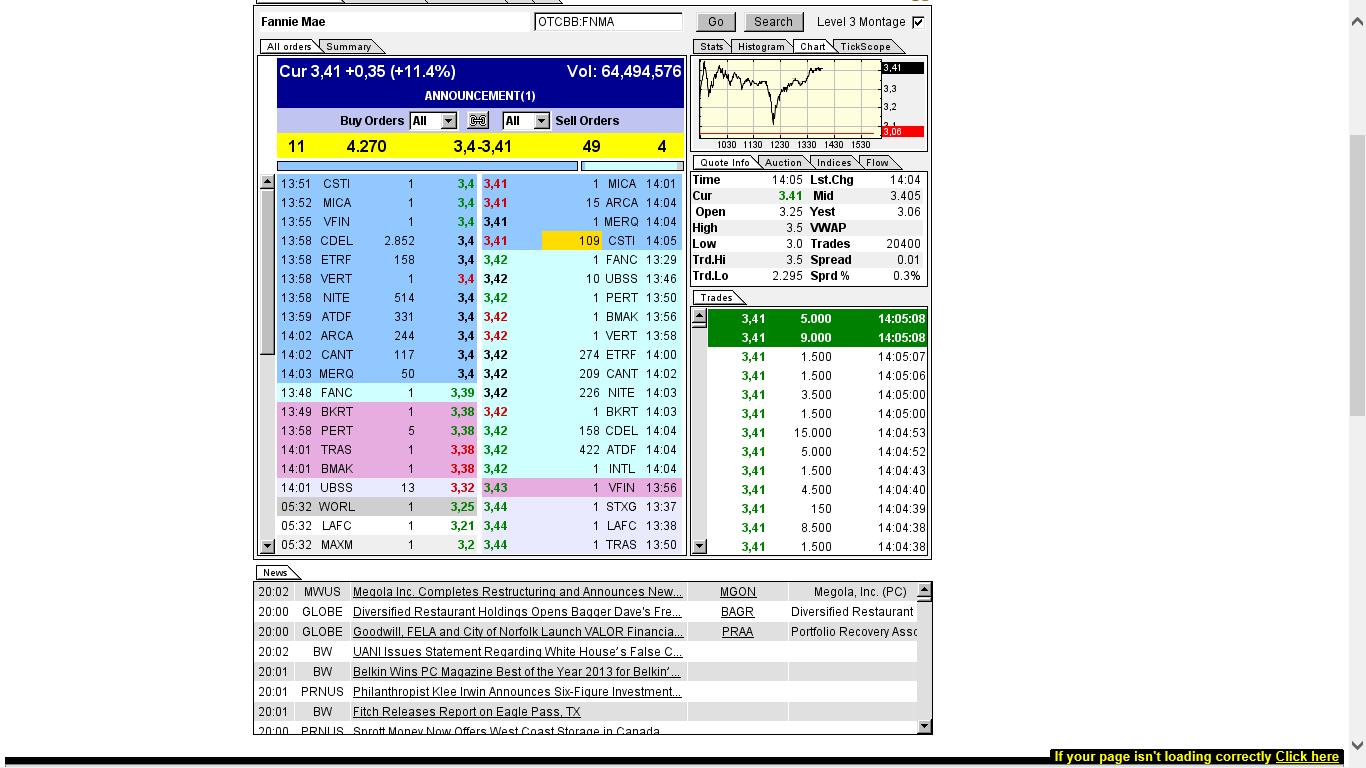This screenshot has height=768, width=1366.
Task: Read the Goodwill, FELA and Norfolk headline
Action: pyautogui.click(x=518, y=632)
